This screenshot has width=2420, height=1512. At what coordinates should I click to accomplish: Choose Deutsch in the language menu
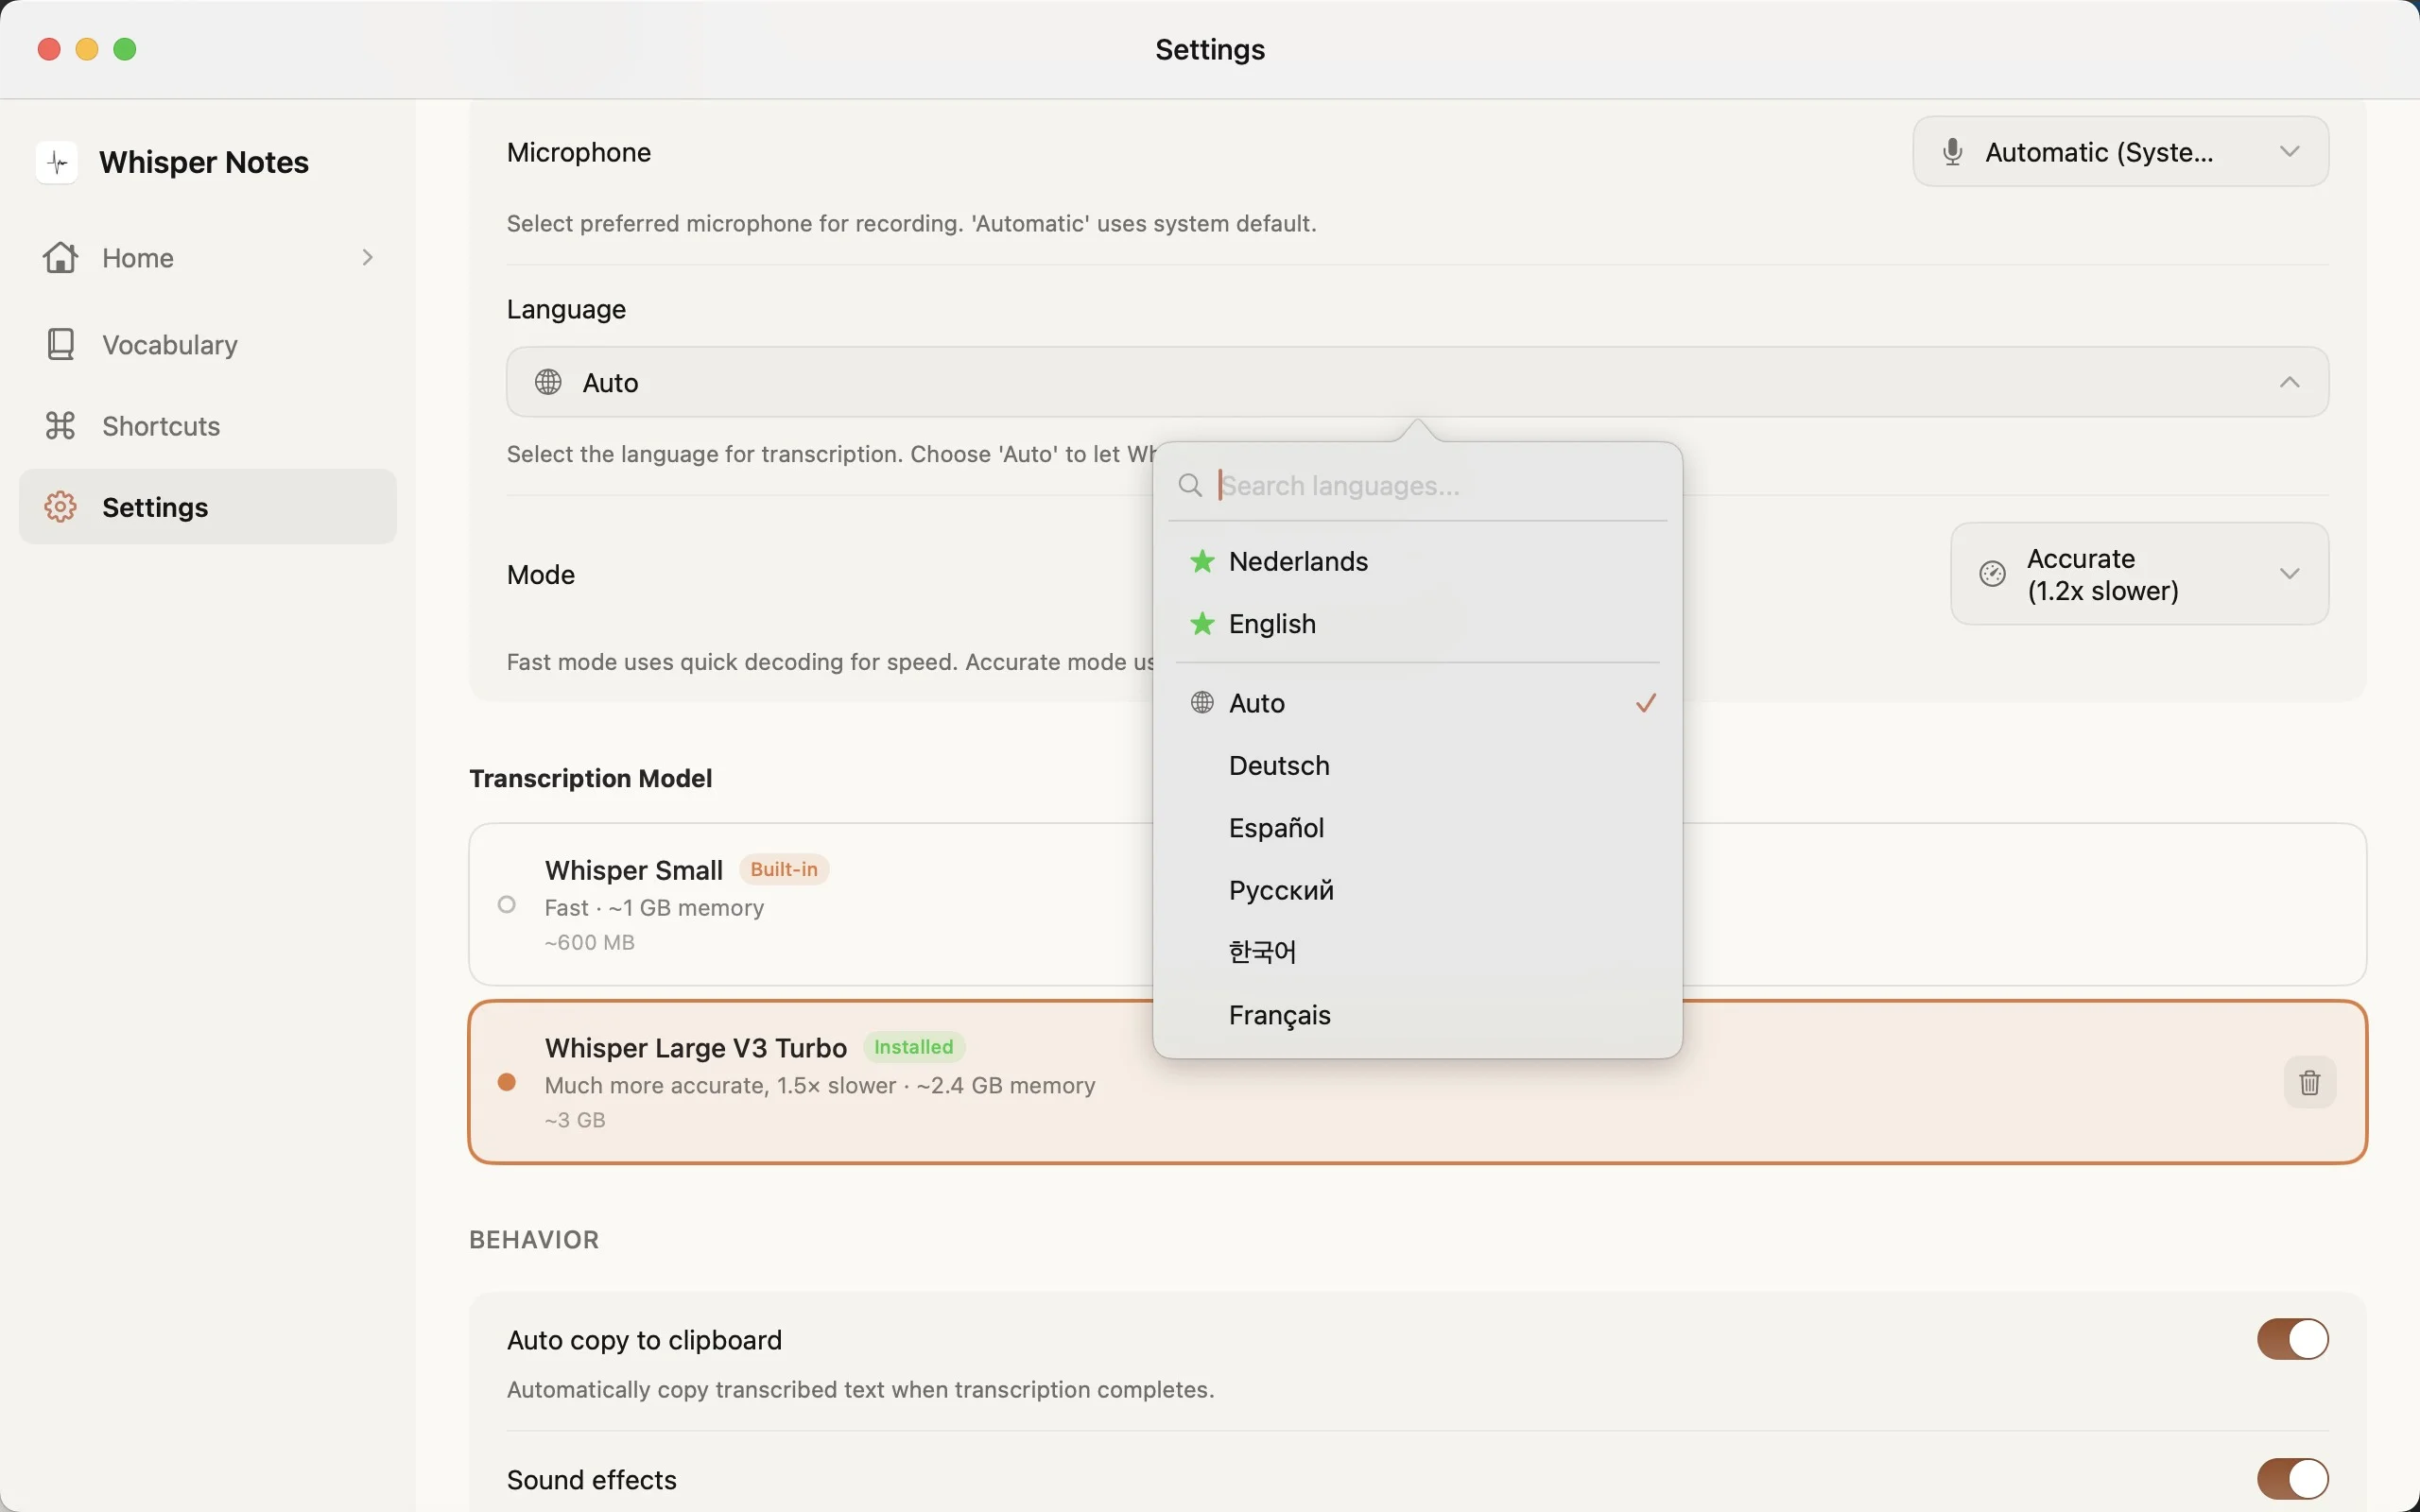[1279, 765]
